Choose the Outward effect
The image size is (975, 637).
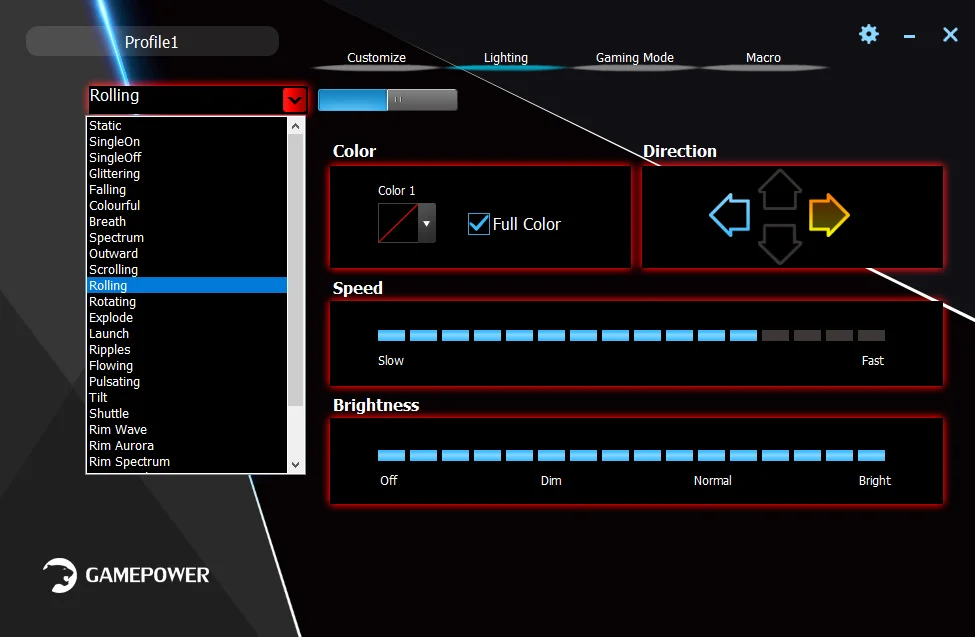coord(187,254)
